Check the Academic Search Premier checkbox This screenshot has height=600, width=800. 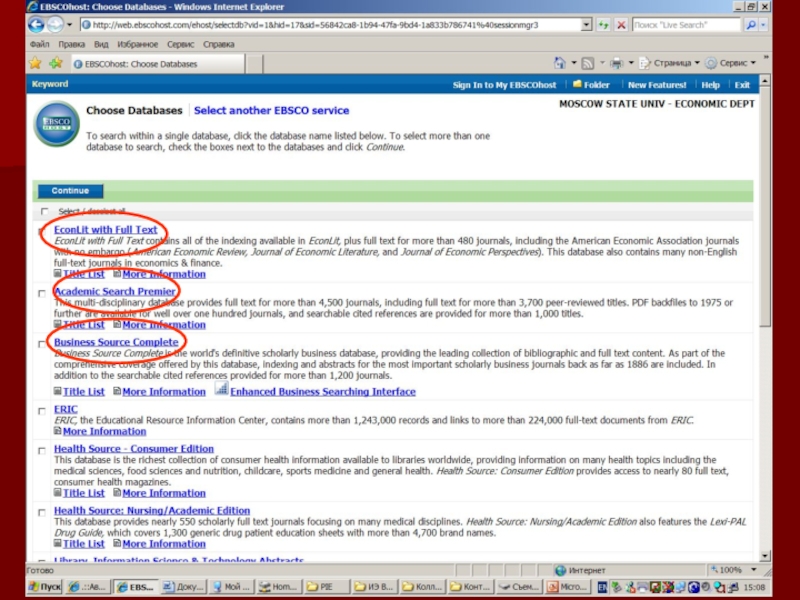pyautogui.click(x=43, y=291)
